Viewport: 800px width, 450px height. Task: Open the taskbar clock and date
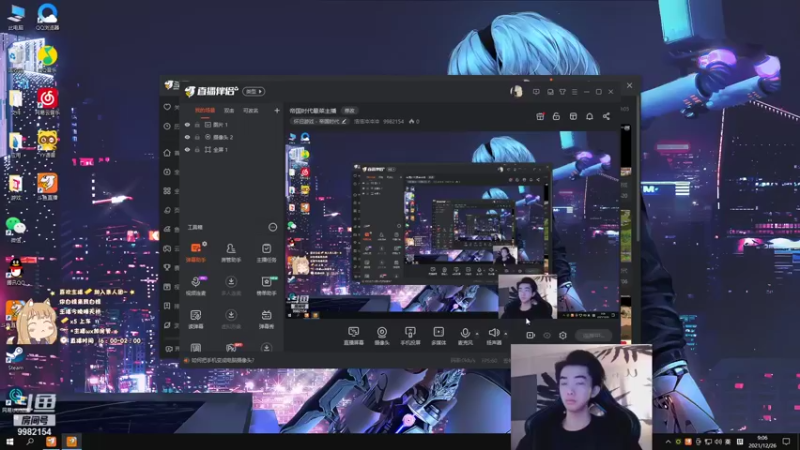tap(762, 441)
